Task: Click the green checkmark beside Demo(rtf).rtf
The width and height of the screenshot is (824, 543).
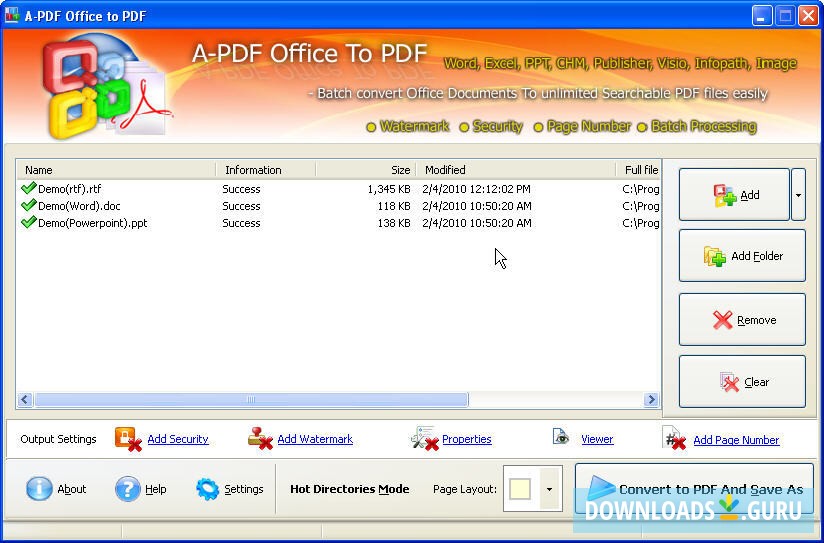Action: (28, 188)
